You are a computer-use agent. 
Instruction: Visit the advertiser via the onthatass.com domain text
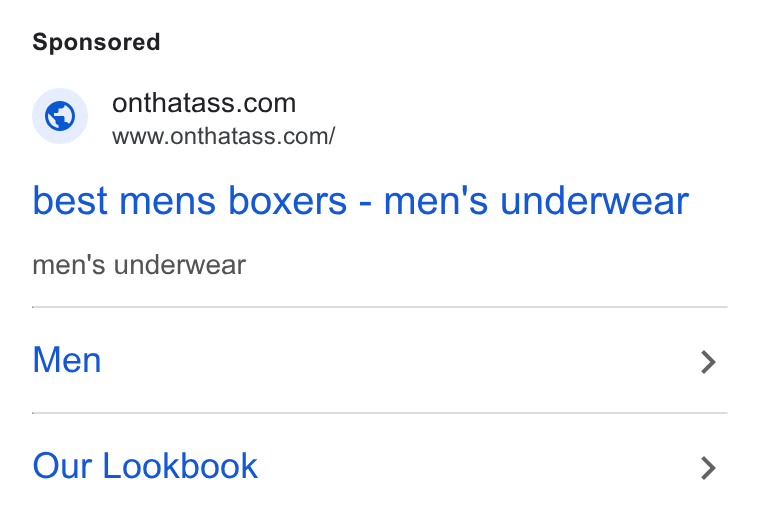tap(204, 103)
